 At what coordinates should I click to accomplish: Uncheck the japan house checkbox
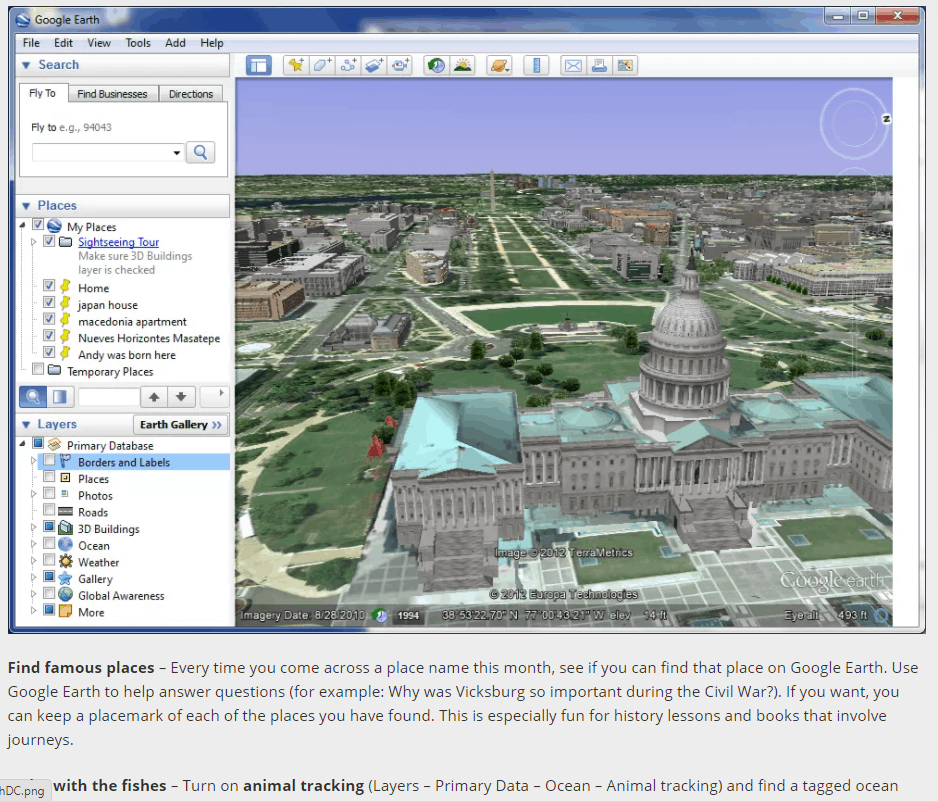49,302
